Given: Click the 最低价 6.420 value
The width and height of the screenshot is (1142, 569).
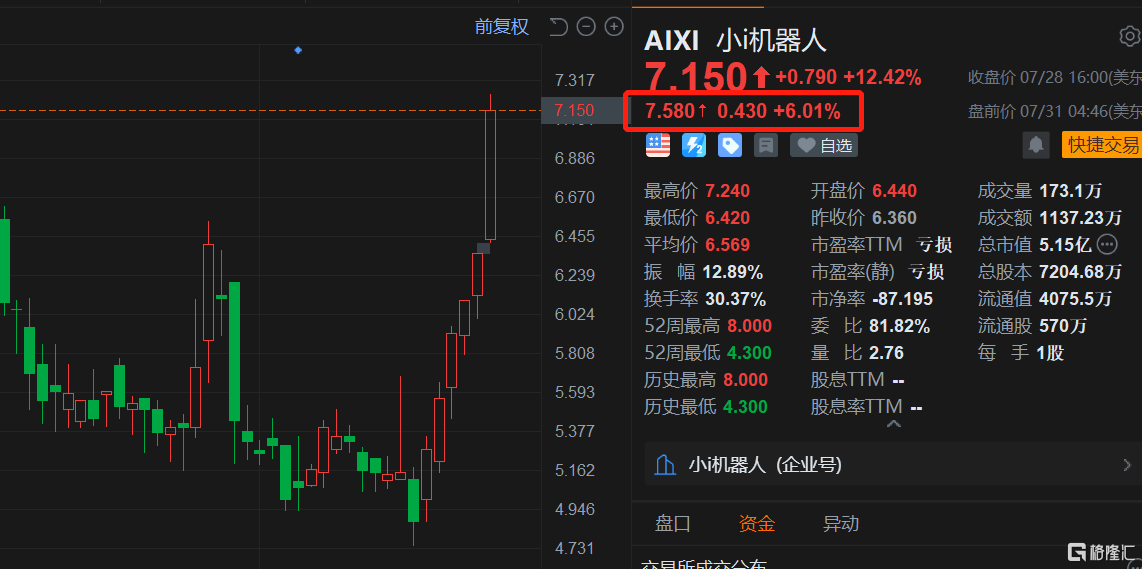Looking at the screenshot, I should 727,218.
